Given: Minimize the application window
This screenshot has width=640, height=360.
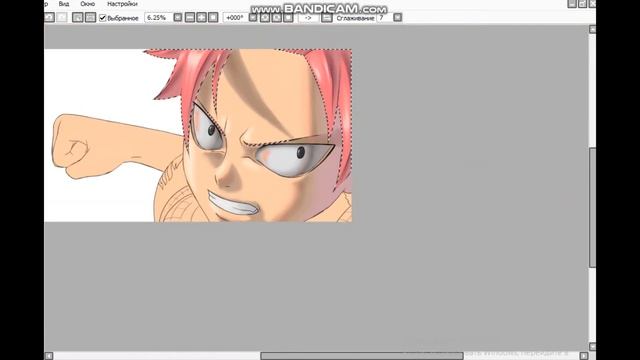Looking at the screenshot, I should pos(572,4).
